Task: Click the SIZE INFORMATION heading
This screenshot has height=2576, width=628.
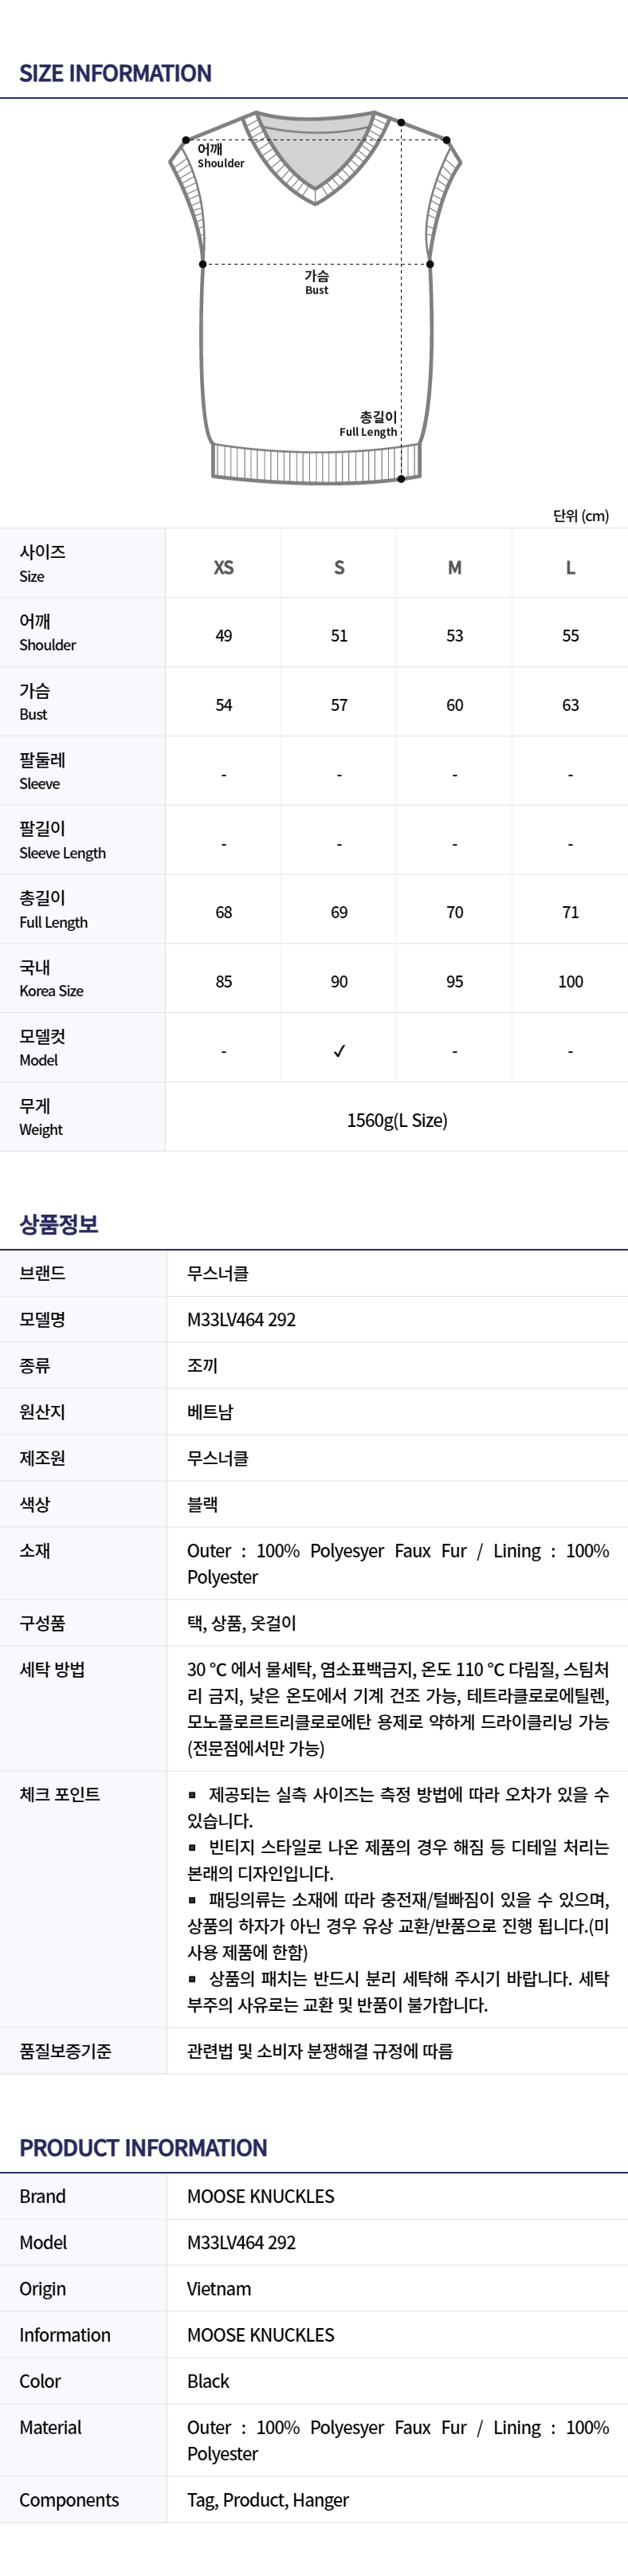Action: click(x=115, y=73)
